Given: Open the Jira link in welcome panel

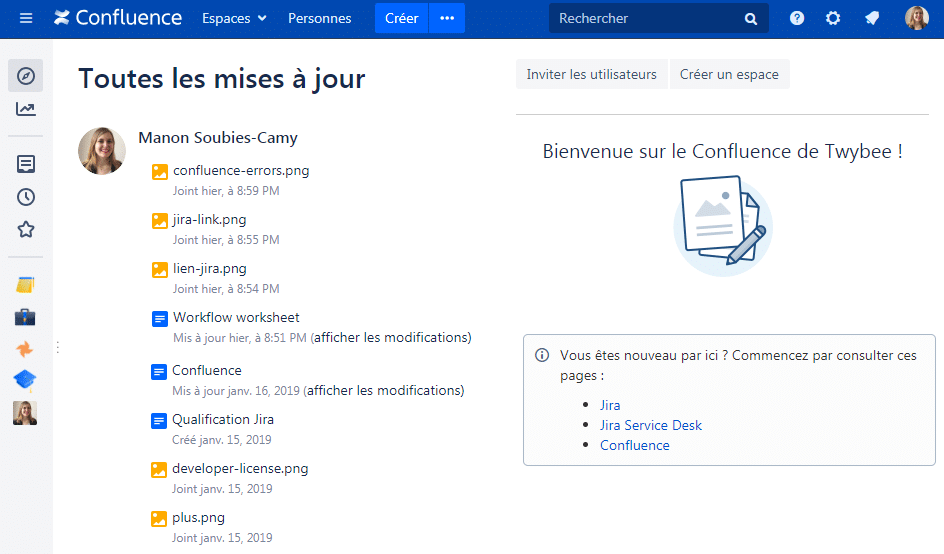Looking at the screenshot, I should click(610, 405).
